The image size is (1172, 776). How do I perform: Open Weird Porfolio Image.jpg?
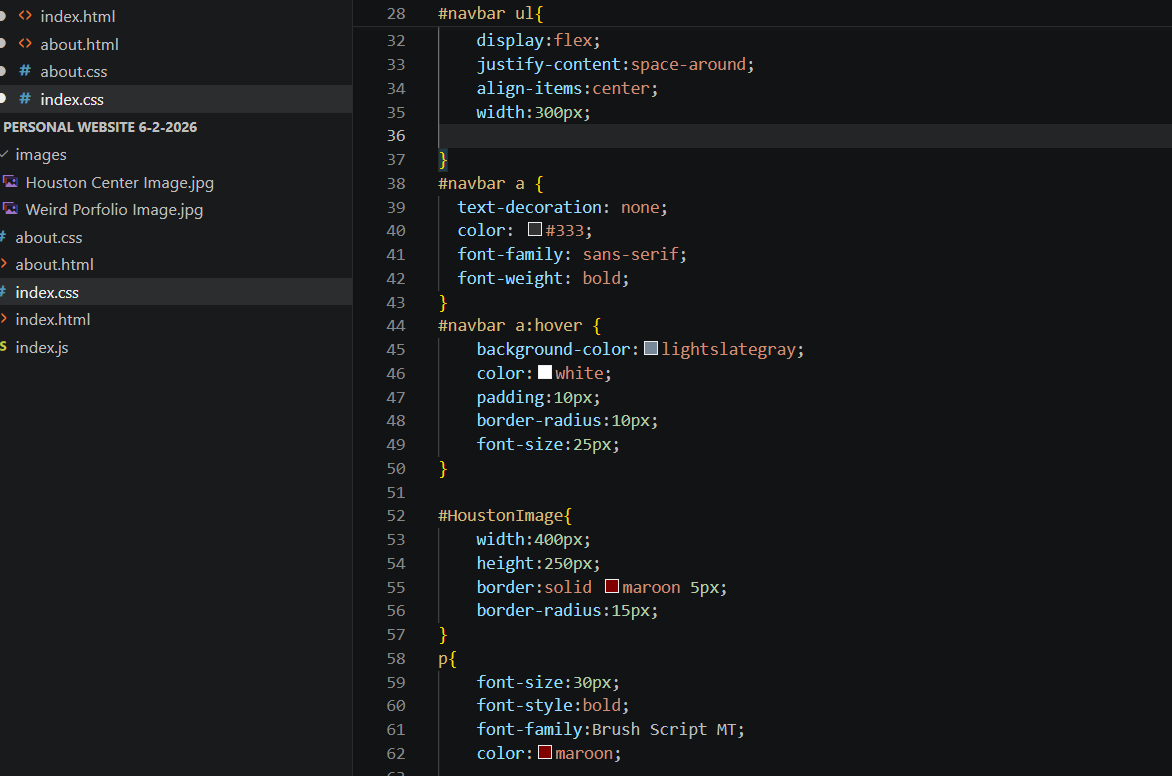(x=114, y=210)
